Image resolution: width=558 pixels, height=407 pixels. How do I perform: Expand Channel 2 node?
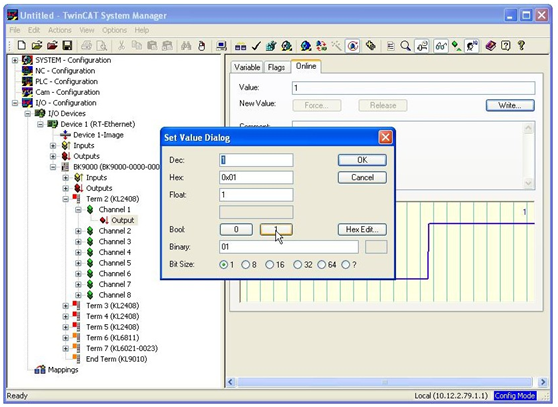coord(78,231)
